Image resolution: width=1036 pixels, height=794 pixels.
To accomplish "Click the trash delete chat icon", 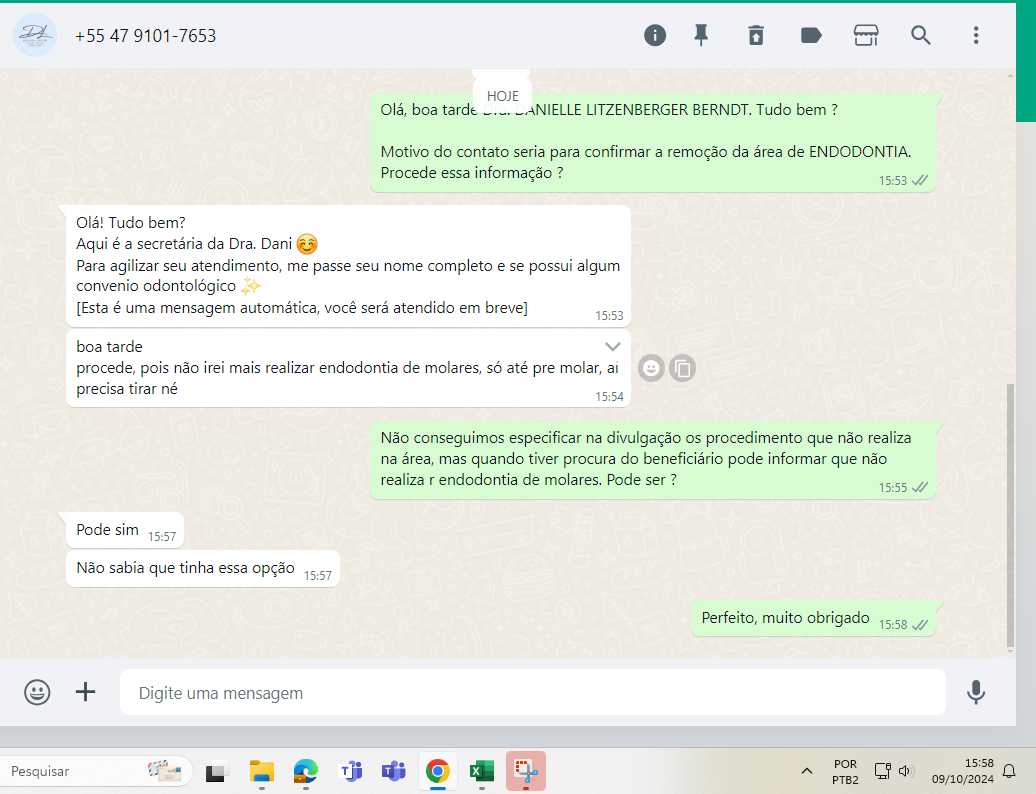I will pyautogui.click(x=756, y=35).
